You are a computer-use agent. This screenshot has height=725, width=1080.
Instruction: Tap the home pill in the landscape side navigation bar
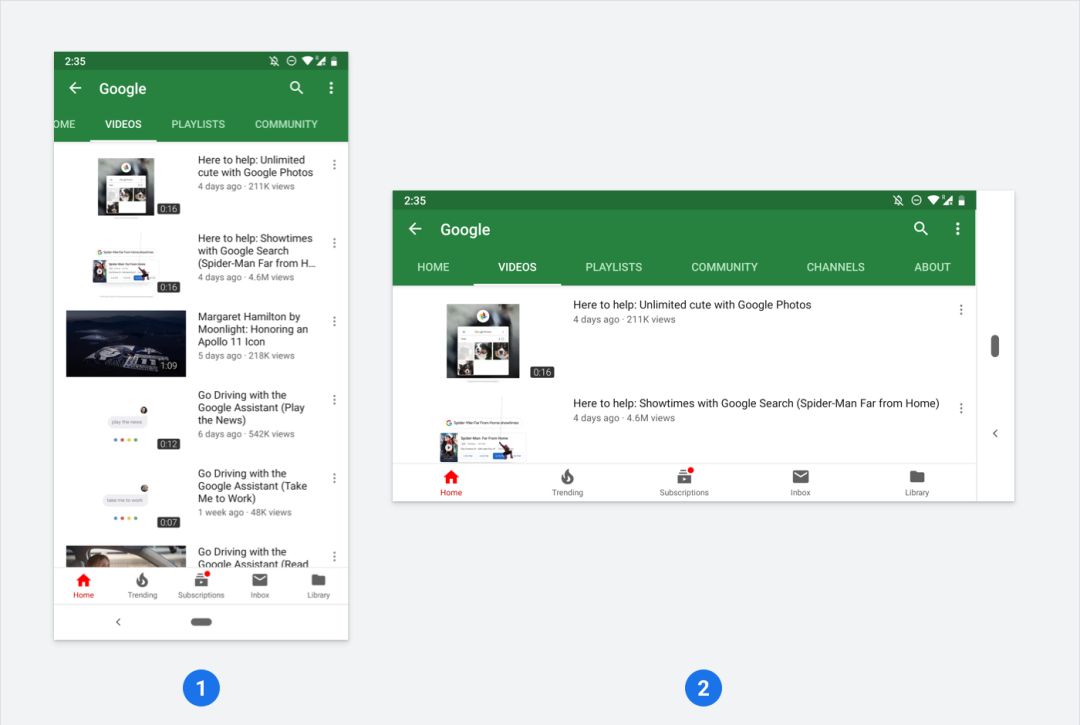click(995, 346)
